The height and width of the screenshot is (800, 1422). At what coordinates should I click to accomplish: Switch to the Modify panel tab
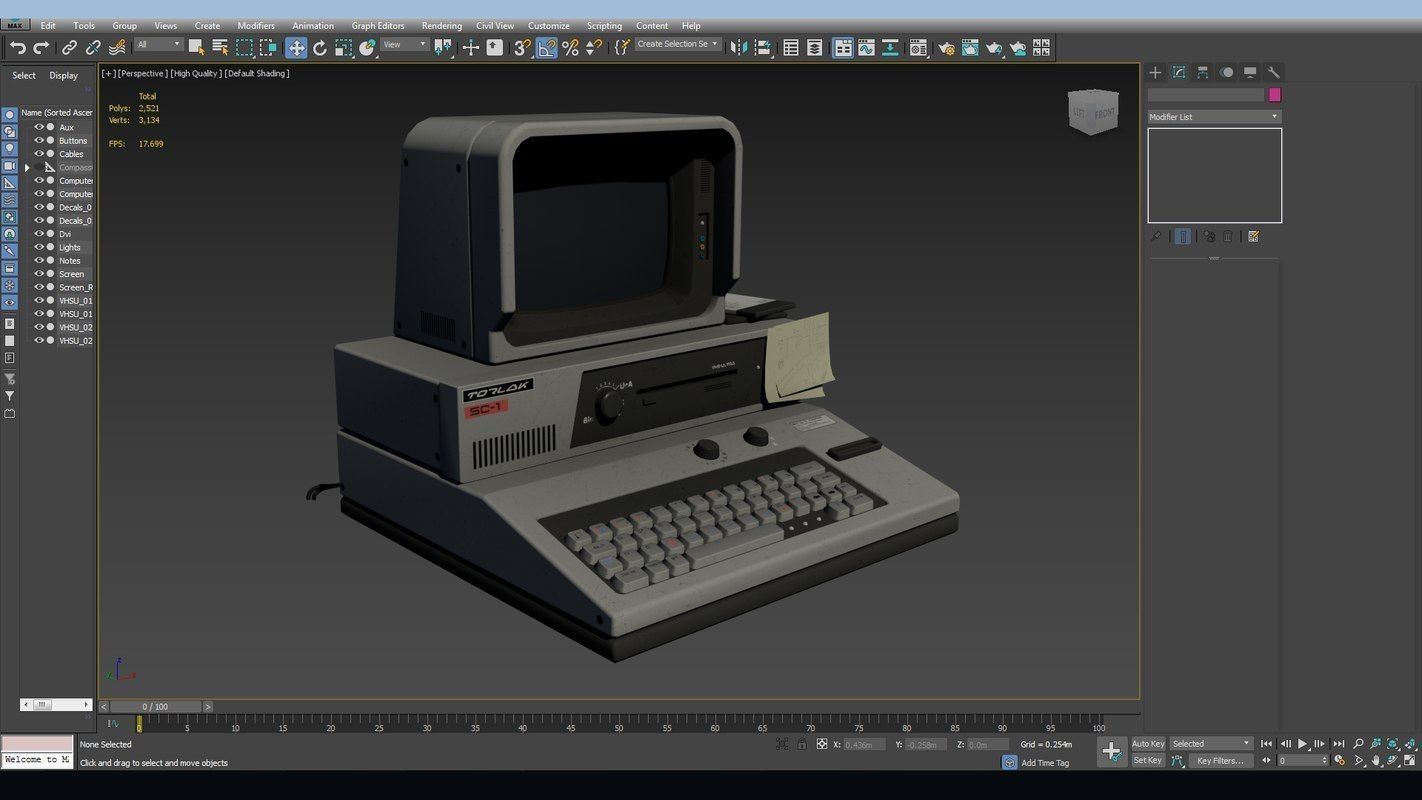click(1179, 72)
